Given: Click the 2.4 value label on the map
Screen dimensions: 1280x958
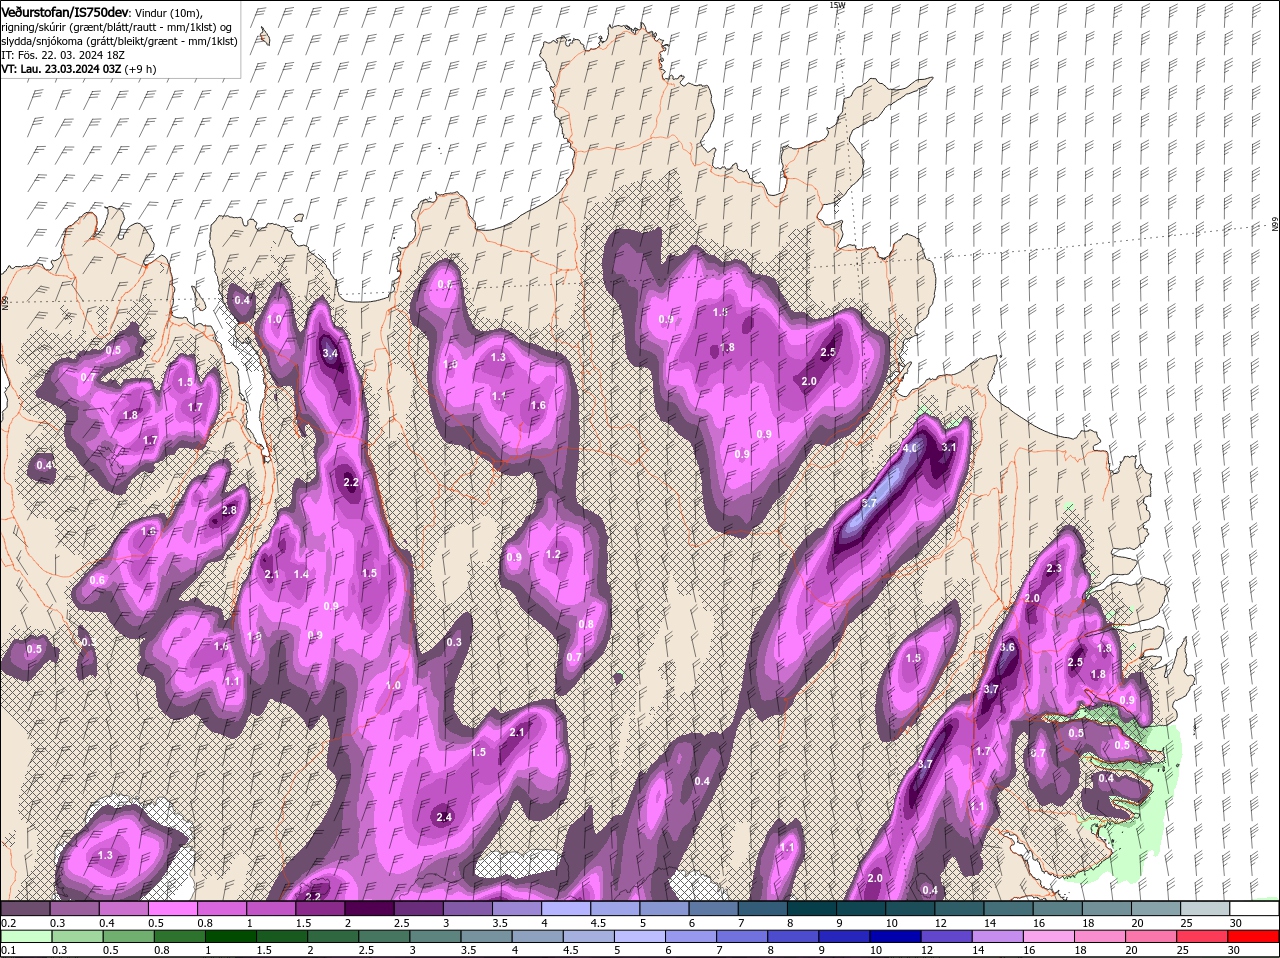Looking at the screenshot, I should click(x=445, y=817).
